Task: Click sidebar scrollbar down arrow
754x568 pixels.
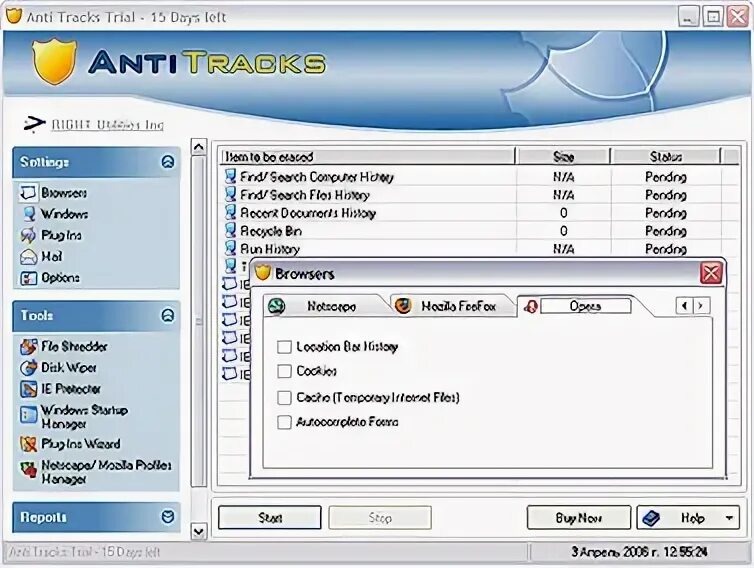Action: [199, 531]
